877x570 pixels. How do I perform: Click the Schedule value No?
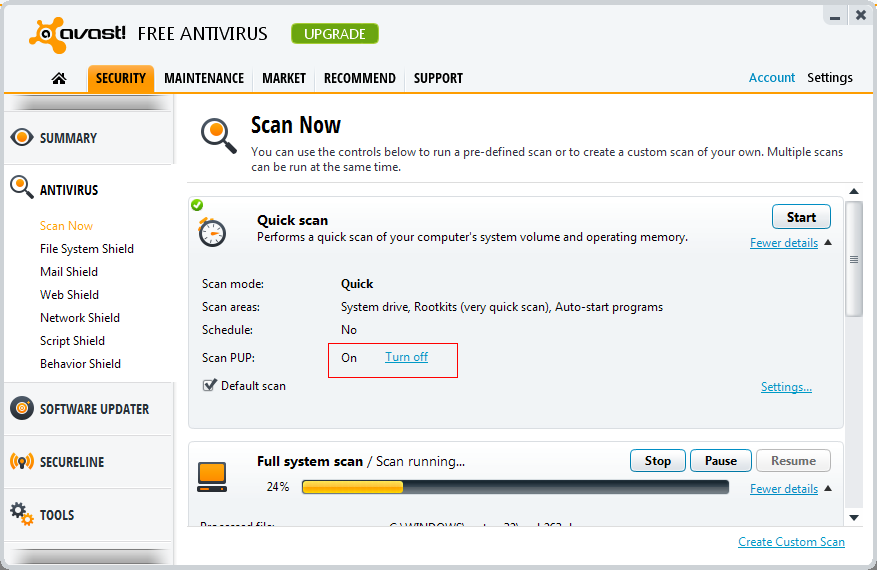(348, 329)
